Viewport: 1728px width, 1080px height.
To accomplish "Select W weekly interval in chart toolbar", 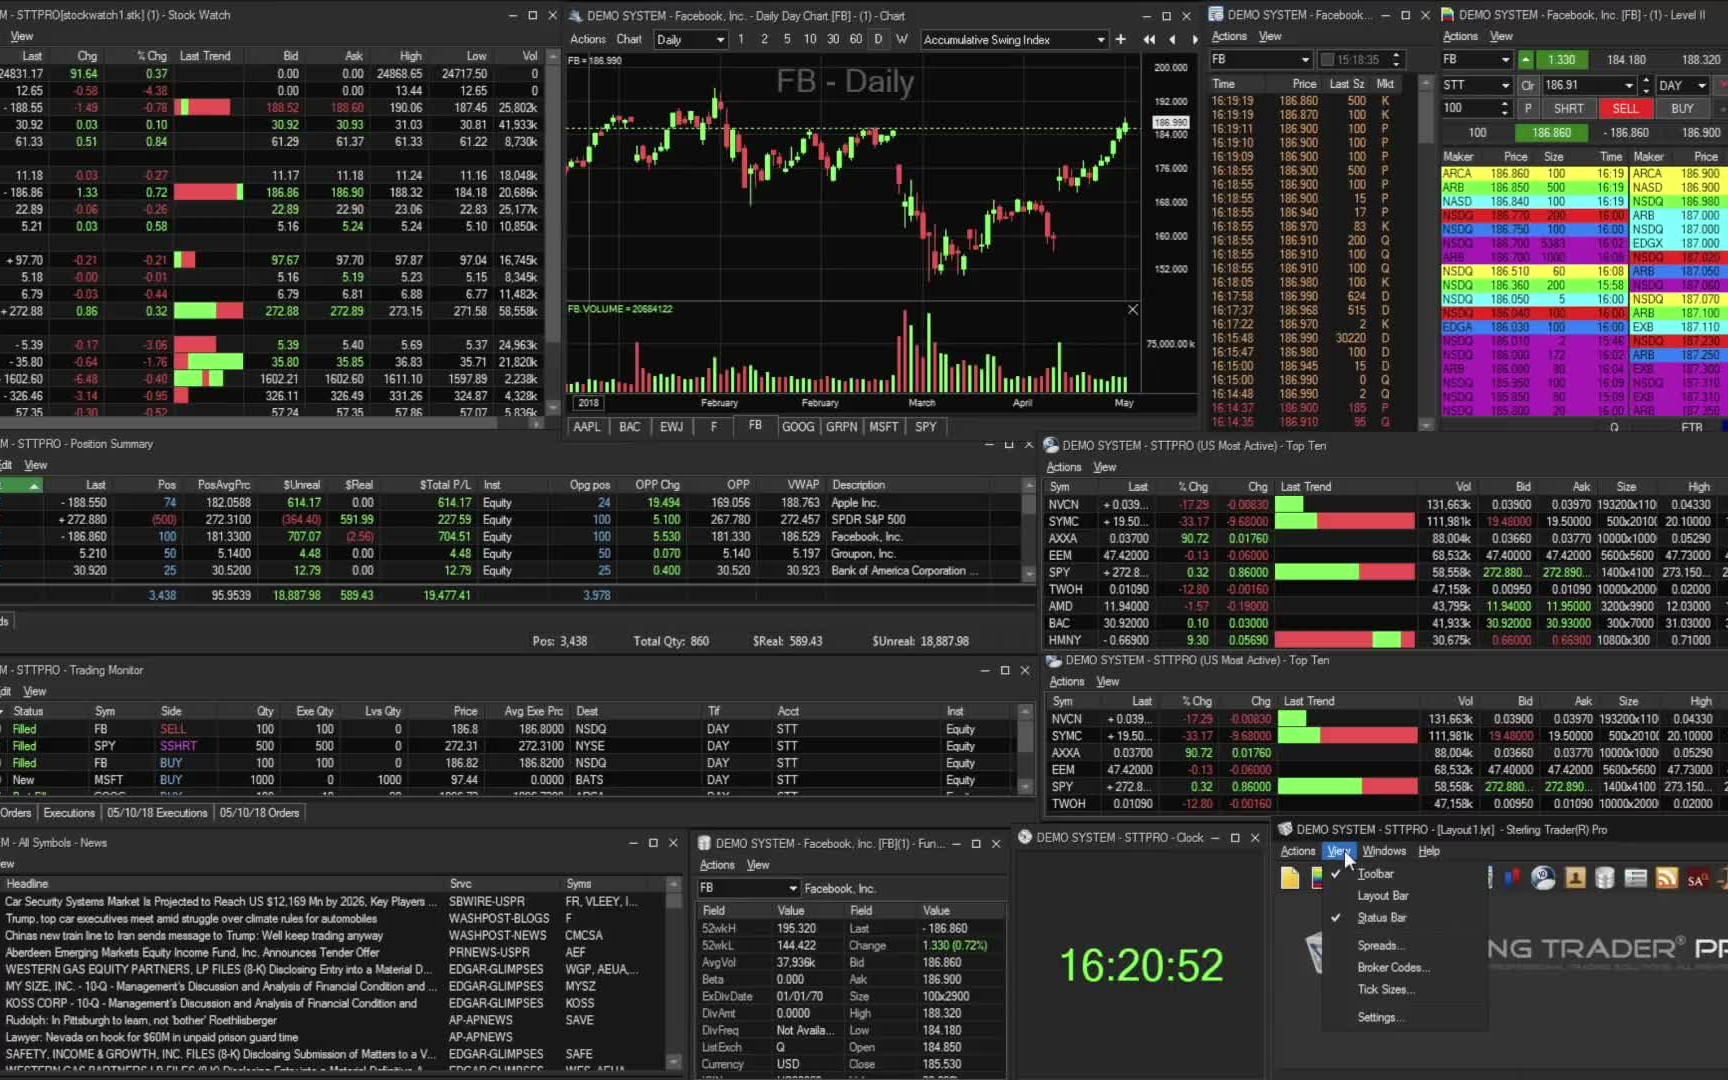I will click(x=901, y=39).
